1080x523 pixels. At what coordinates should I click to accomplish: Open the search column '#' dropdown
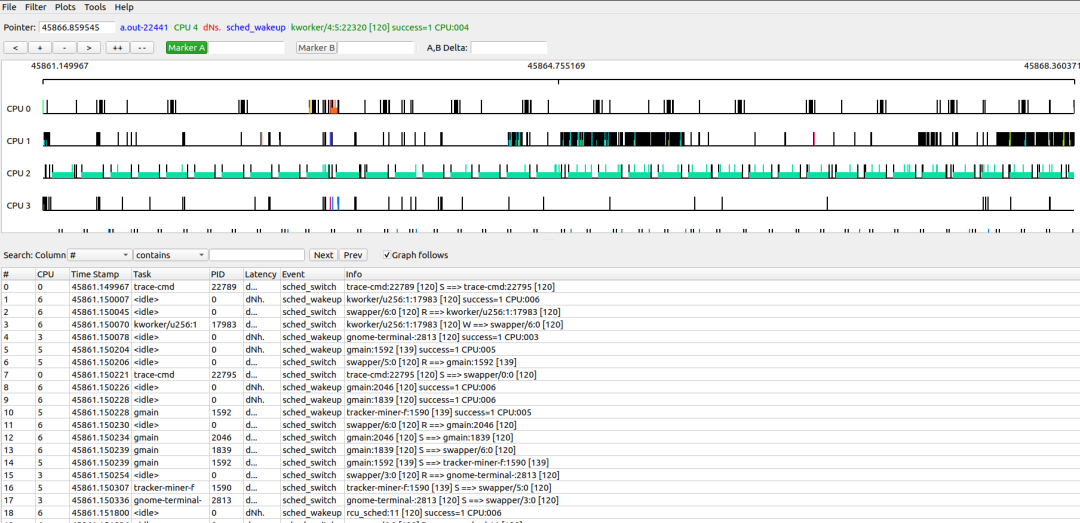tap(99, 255)
